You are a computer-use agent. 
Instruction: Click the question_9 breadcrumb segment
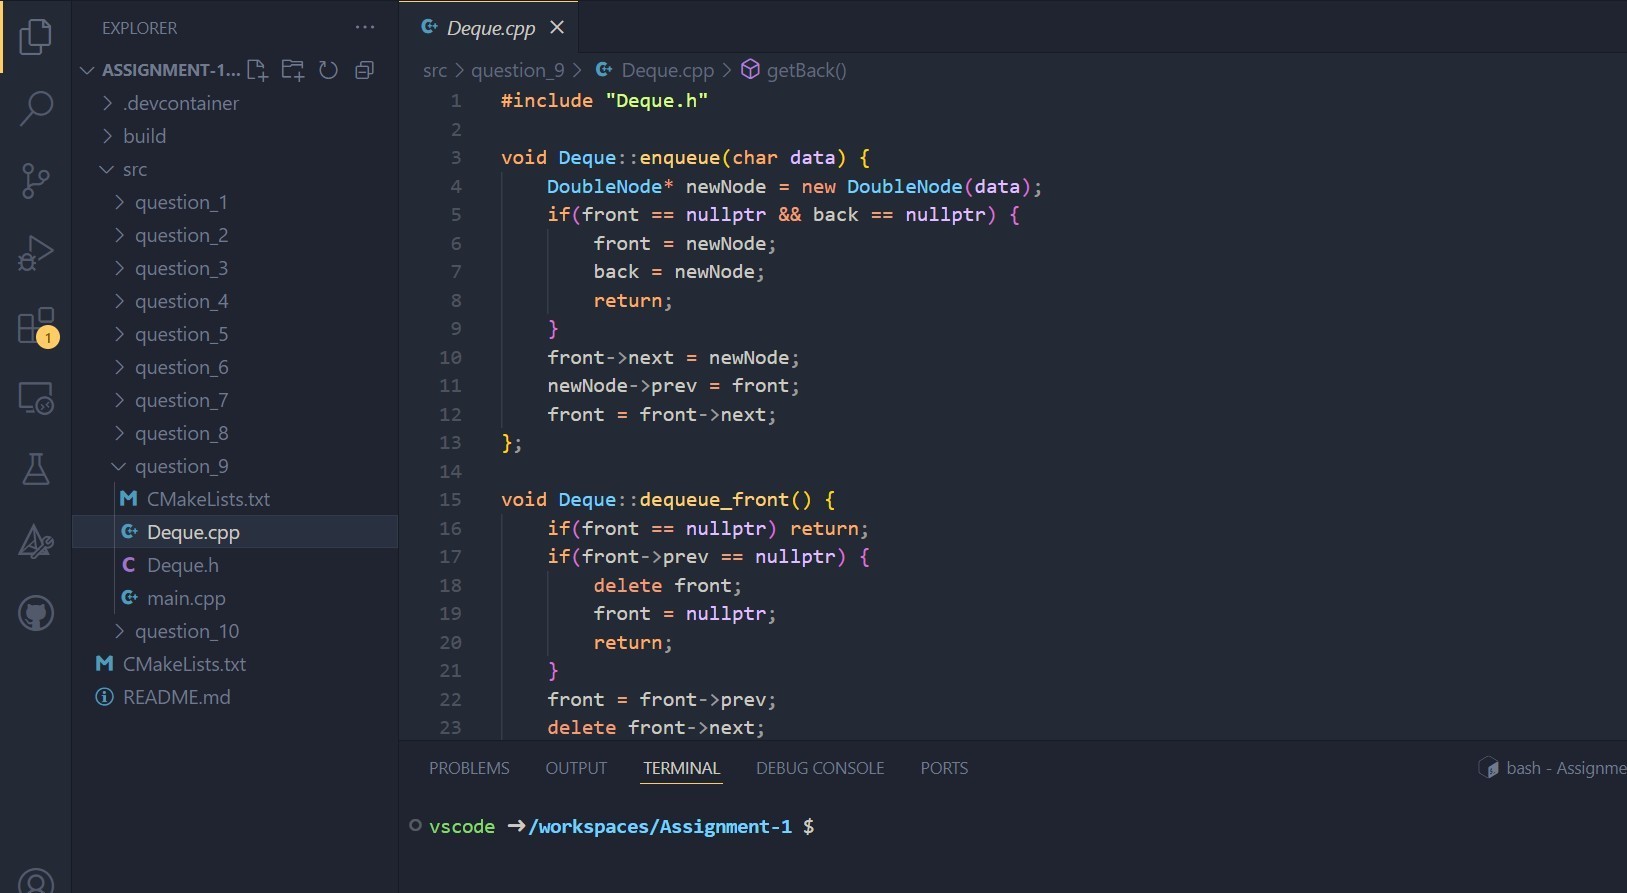point(517,70)
